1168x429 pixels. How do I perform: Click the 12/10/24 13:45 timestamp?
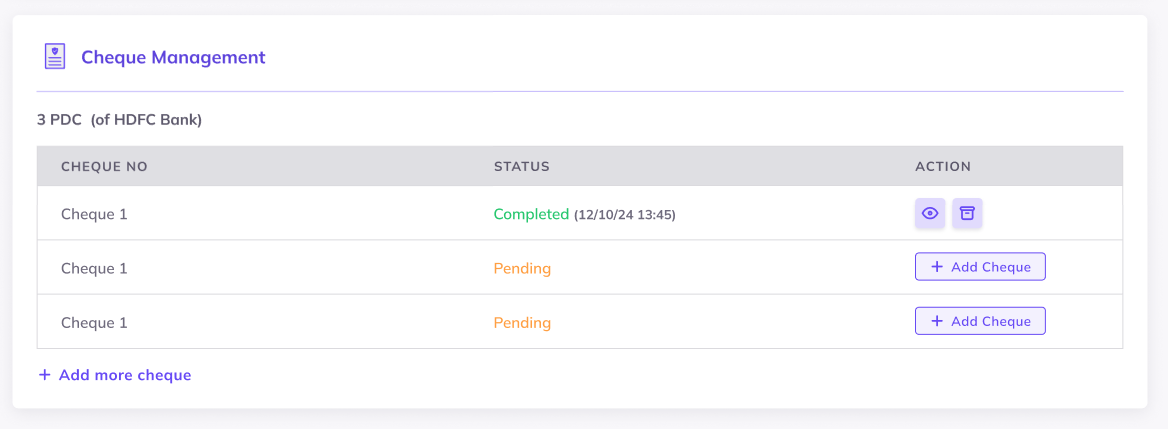[625, 215]
